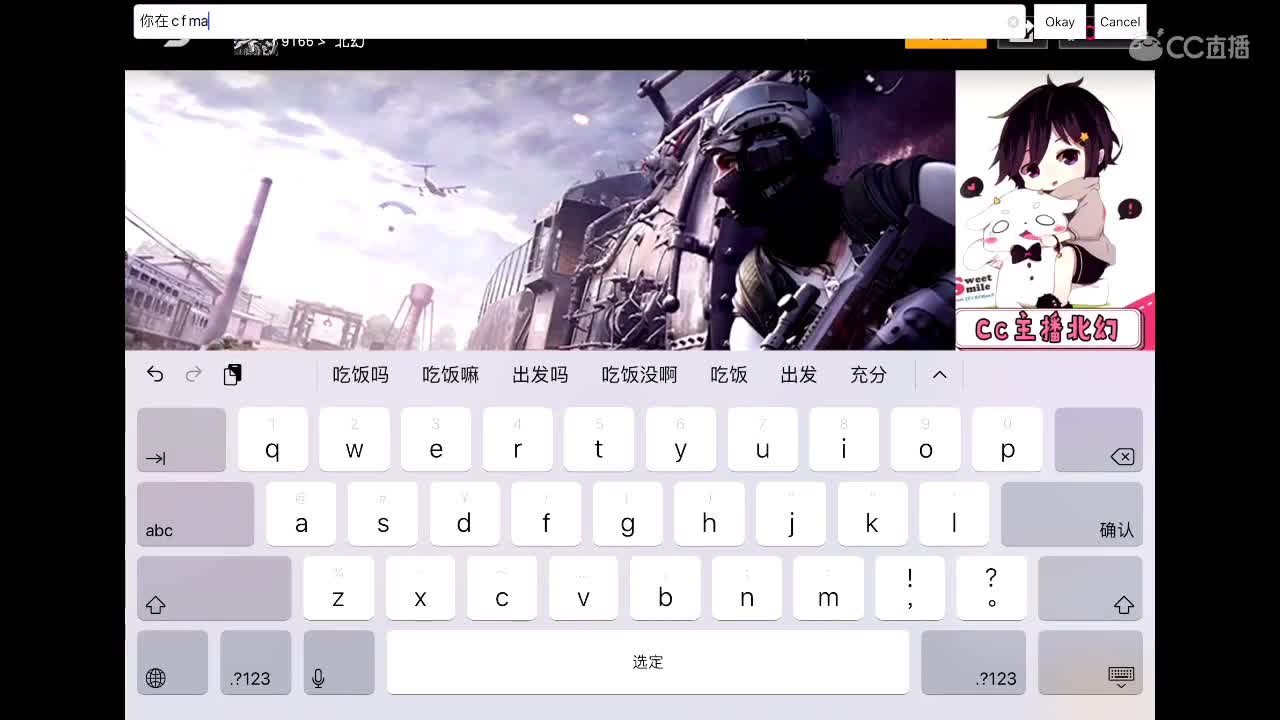Tap the h key
This screenshot has width=1280, height=720.
click(709, 514)
